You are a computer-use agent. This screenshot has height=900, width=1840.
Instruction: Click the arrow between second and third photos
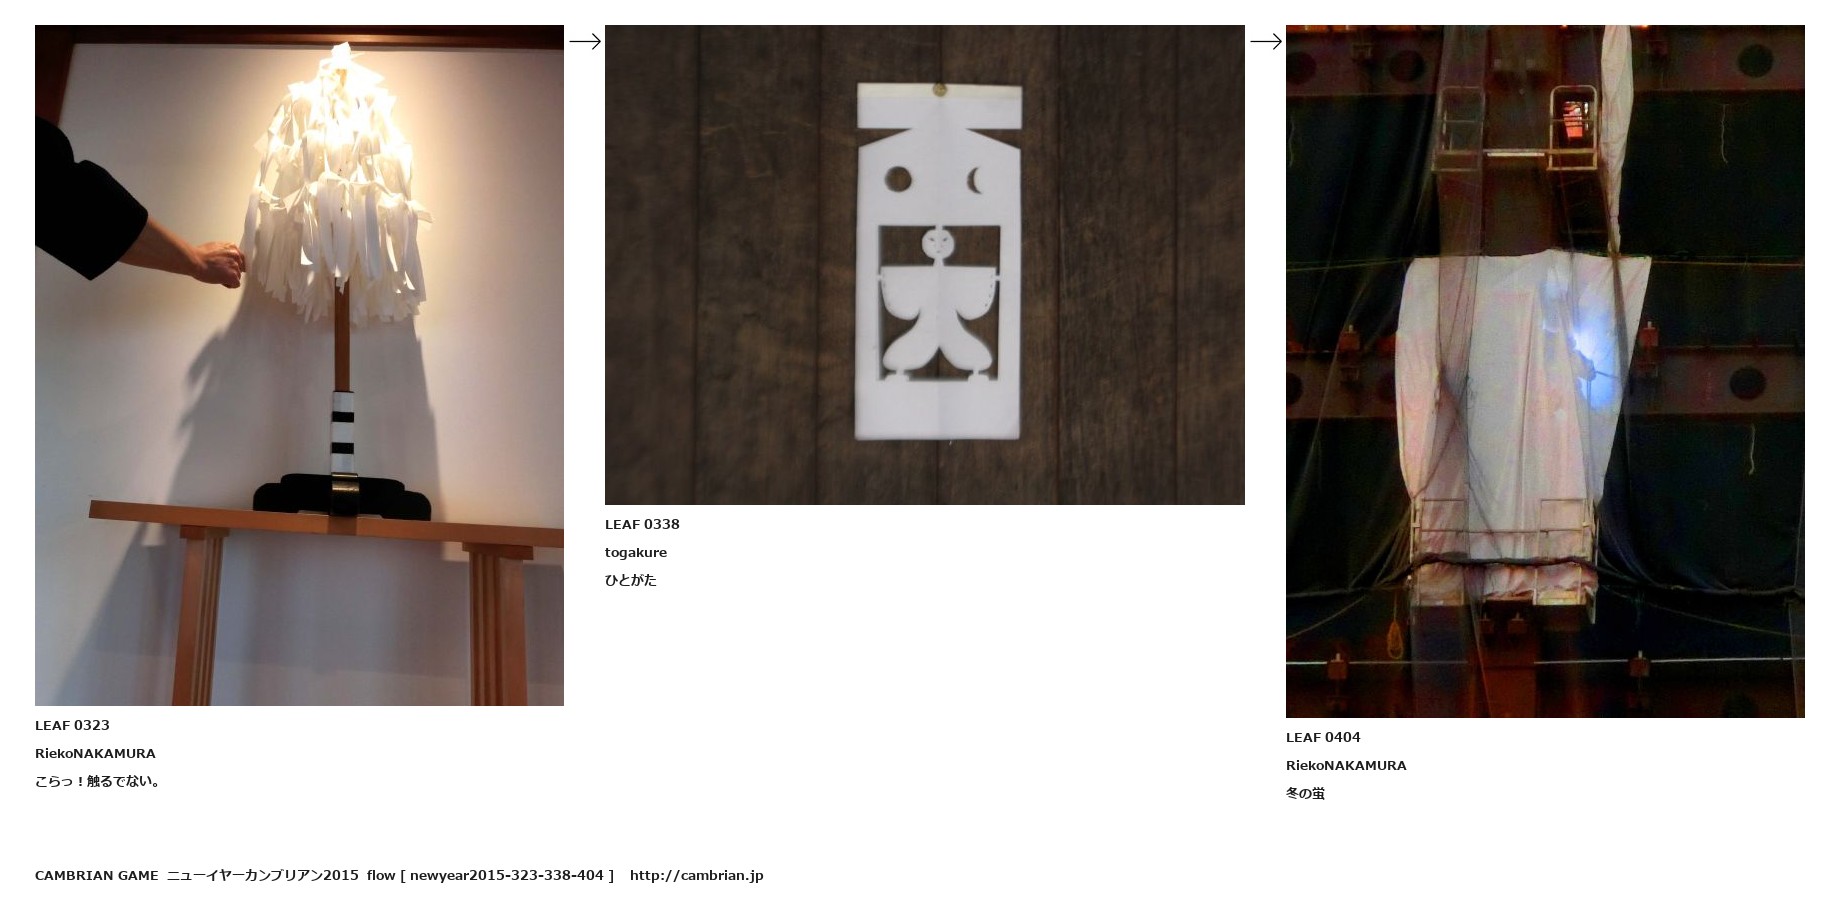(1266, 41)
